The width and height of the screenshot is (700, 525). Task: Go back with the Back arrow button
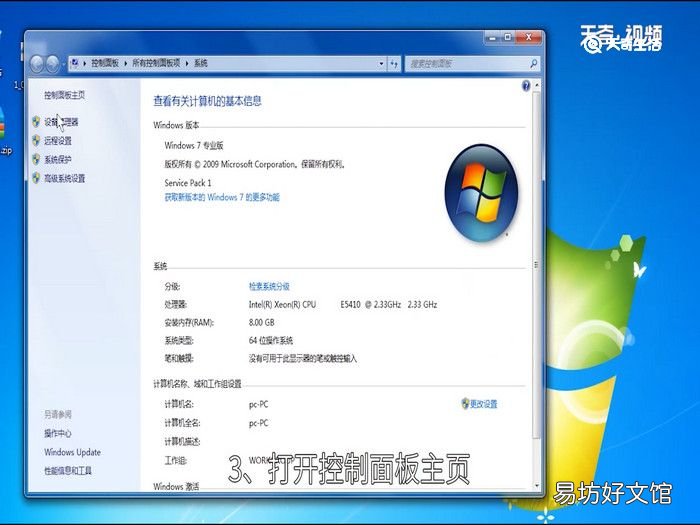(37, 64)
